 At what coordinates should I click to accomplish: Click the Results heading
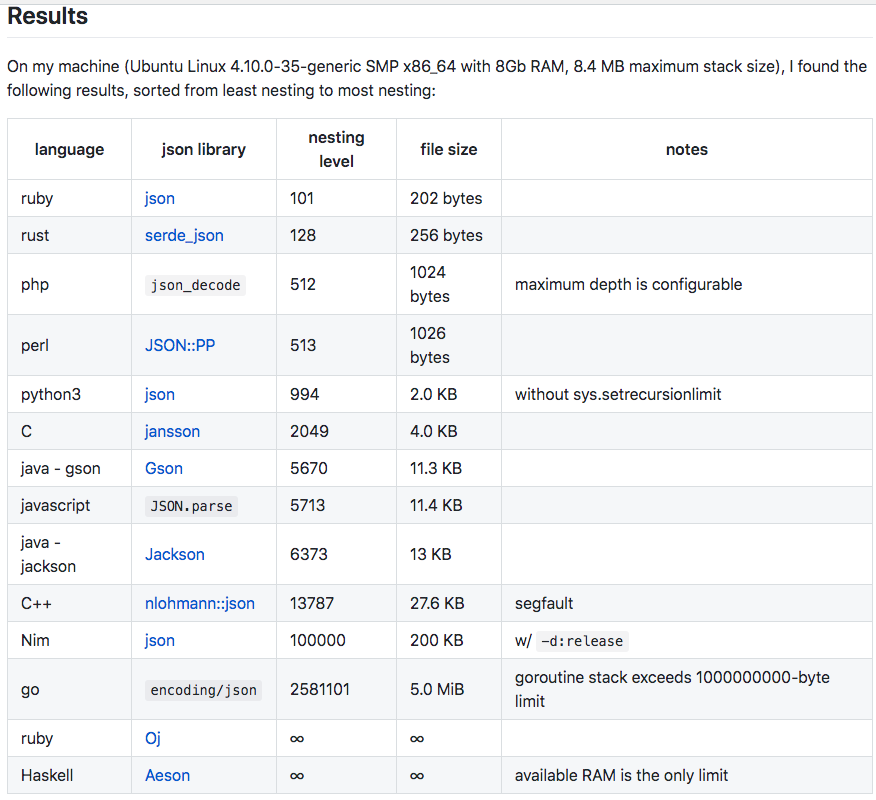tap(47, 16)
